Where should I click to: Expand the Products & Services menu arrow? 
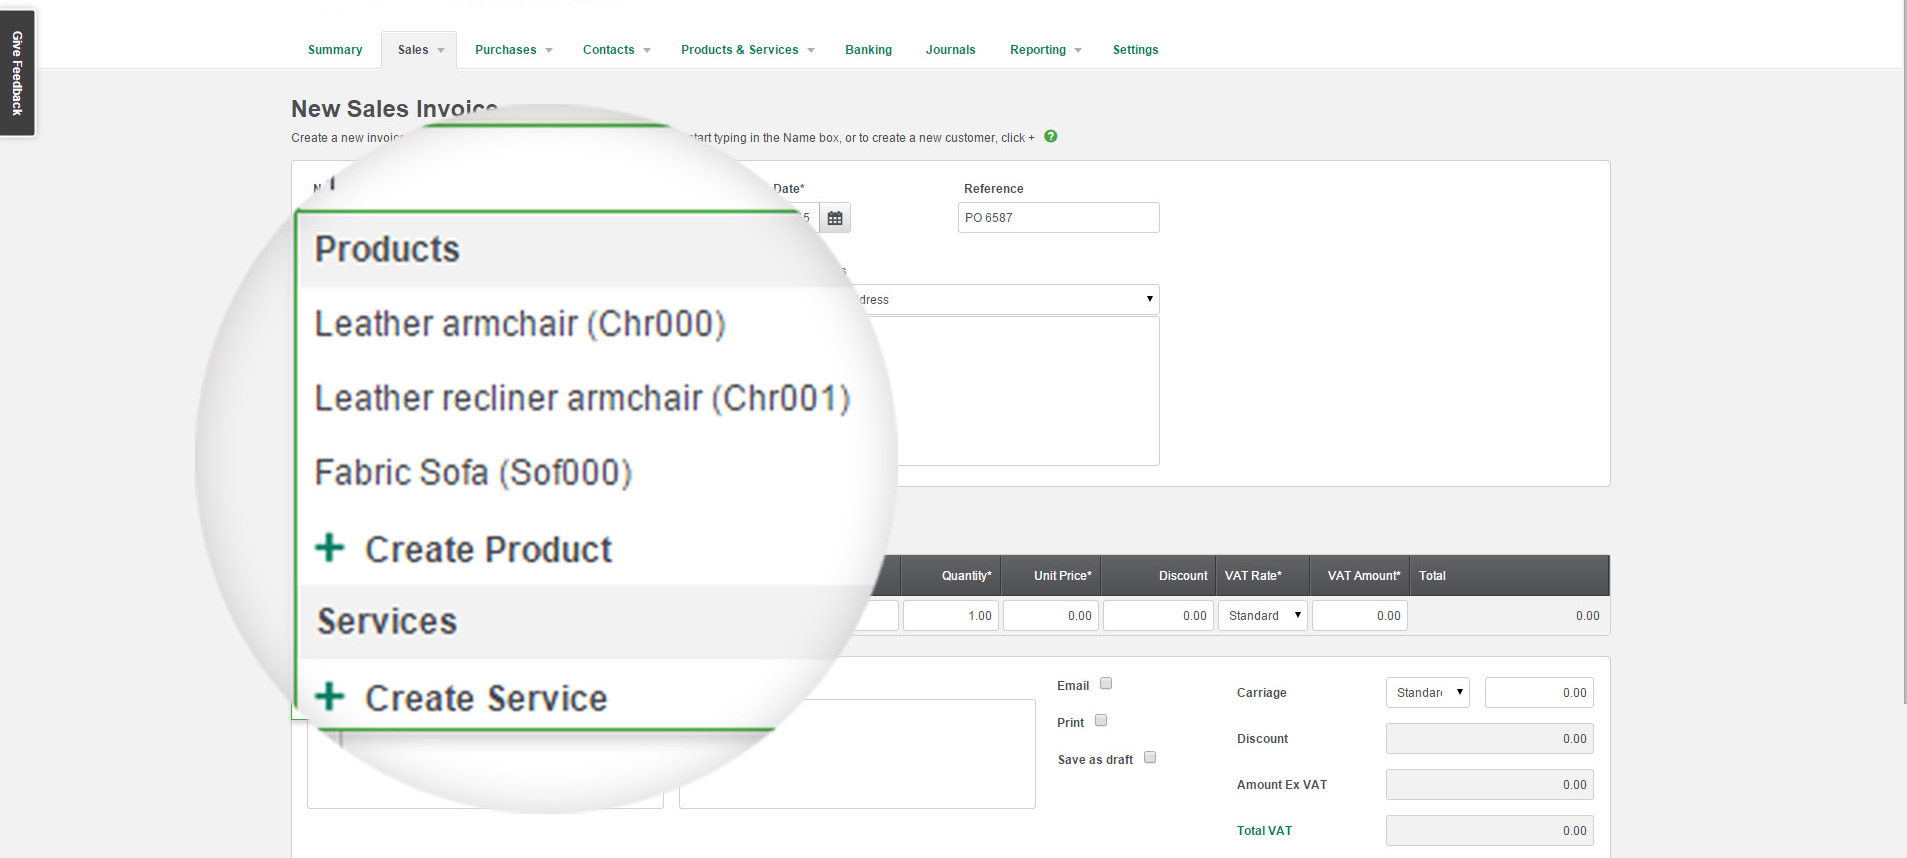(811, 50)
